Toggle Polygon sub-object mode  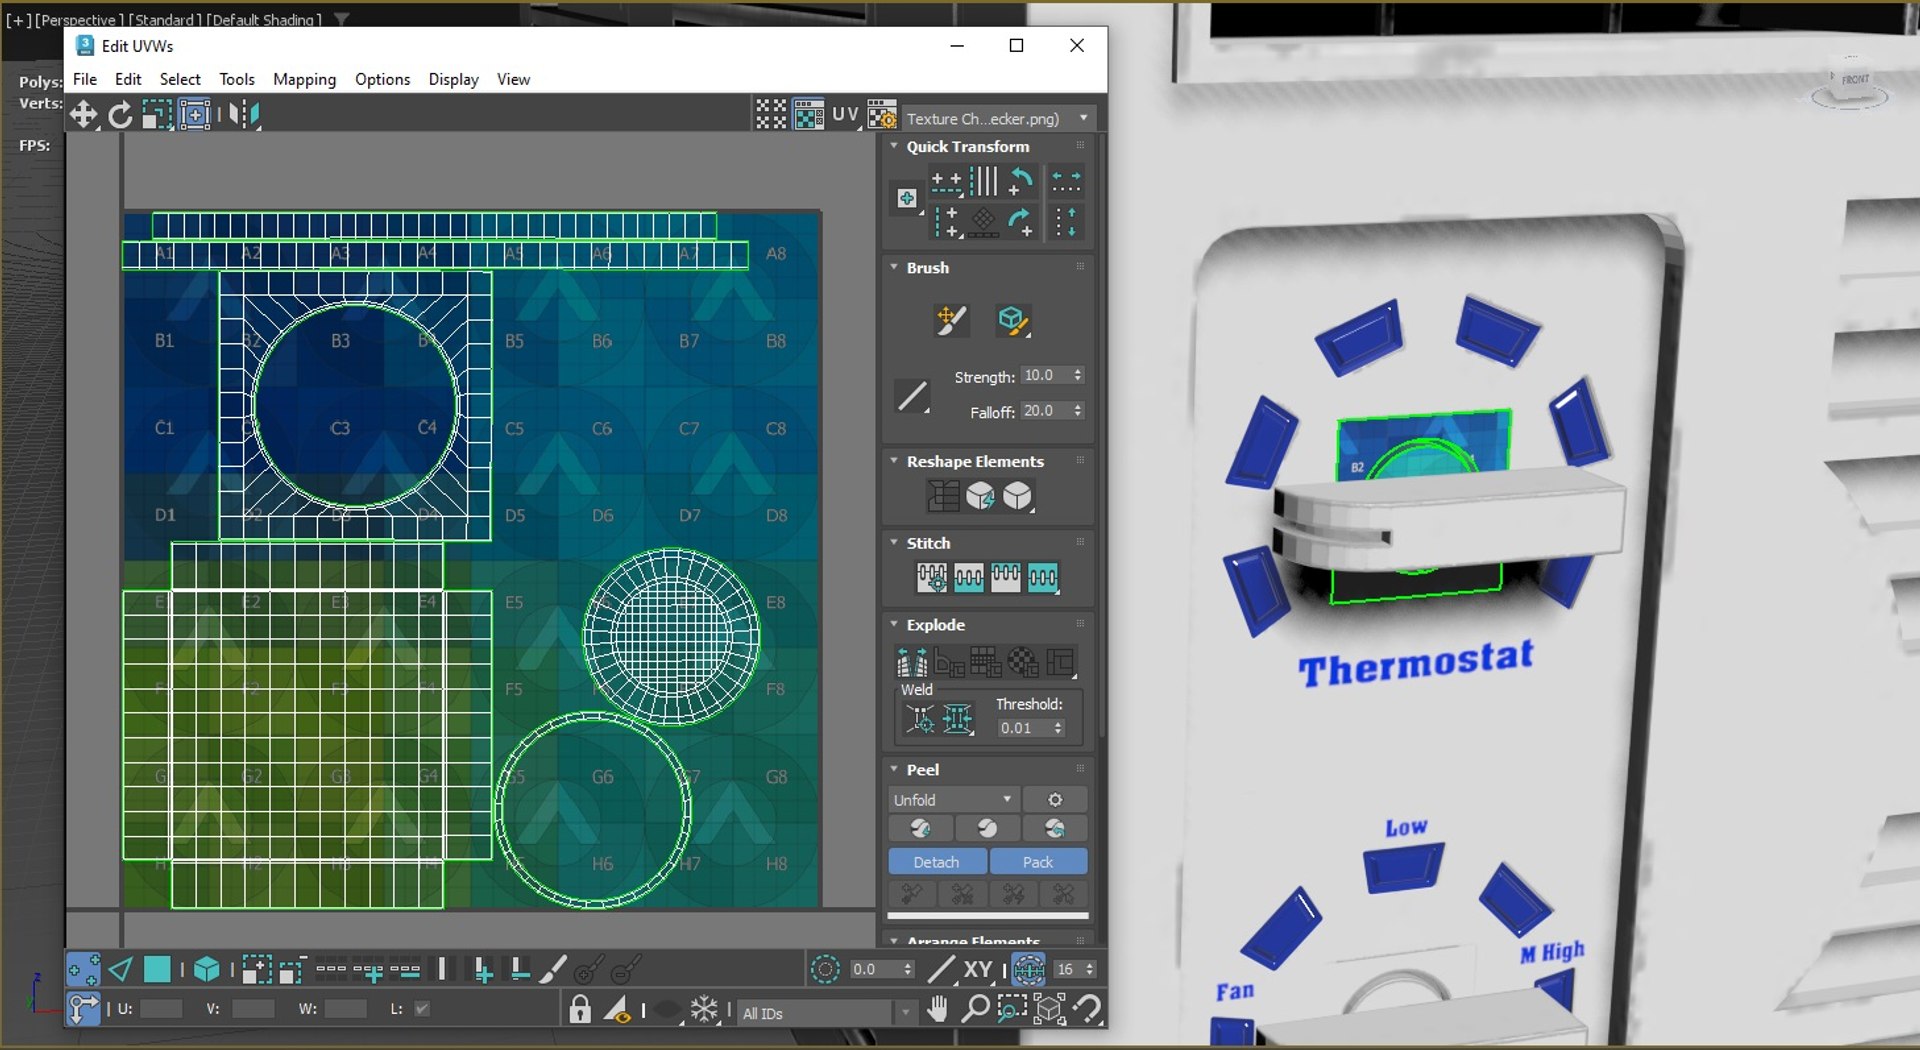pyautogui.click(x=157, y=969)
